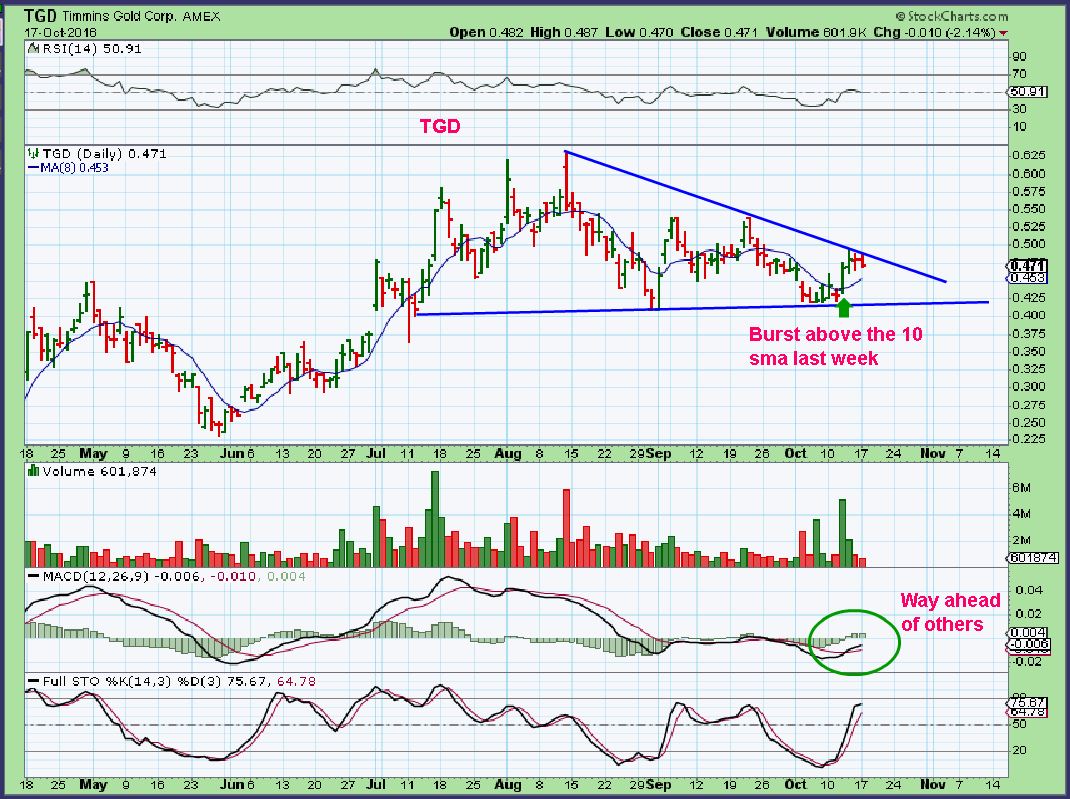Click the blue MA(8) legend line marker
Viewport: 1070px width, 799px height.
point(33,168)
